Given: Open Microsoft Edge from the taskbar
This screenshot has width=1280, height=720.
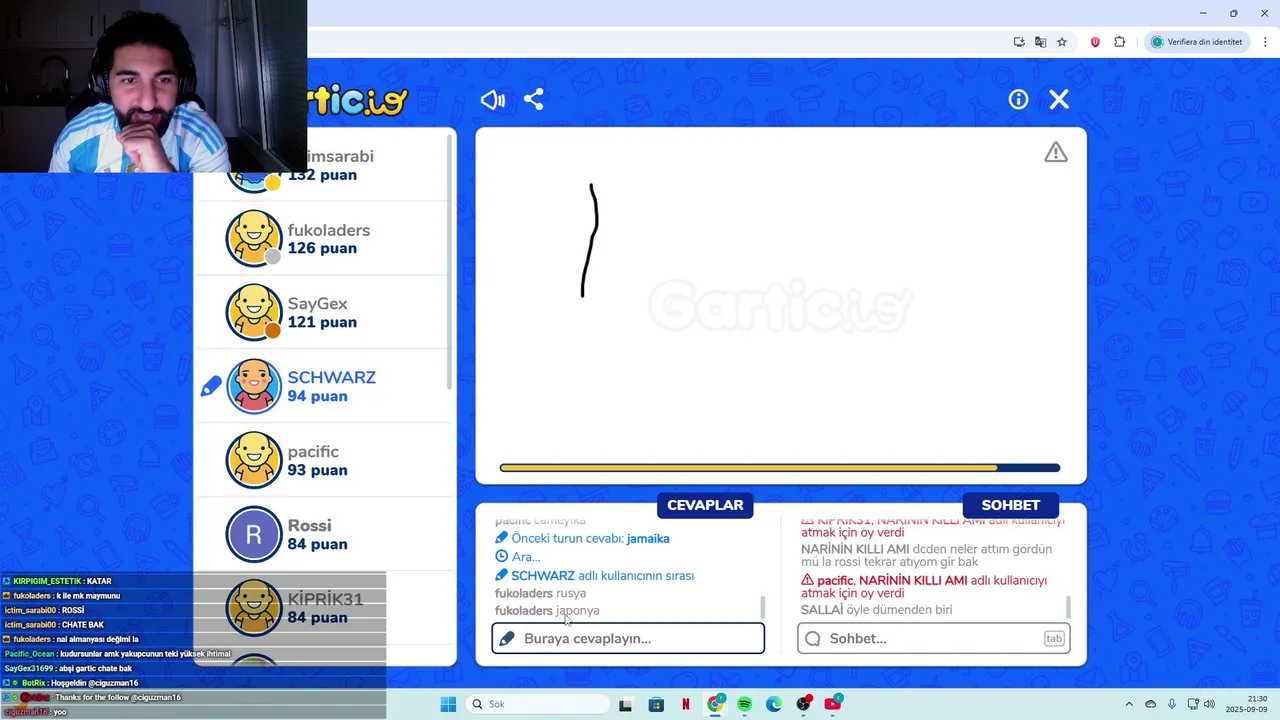Looking at the screenshot, I should point(774,704).
